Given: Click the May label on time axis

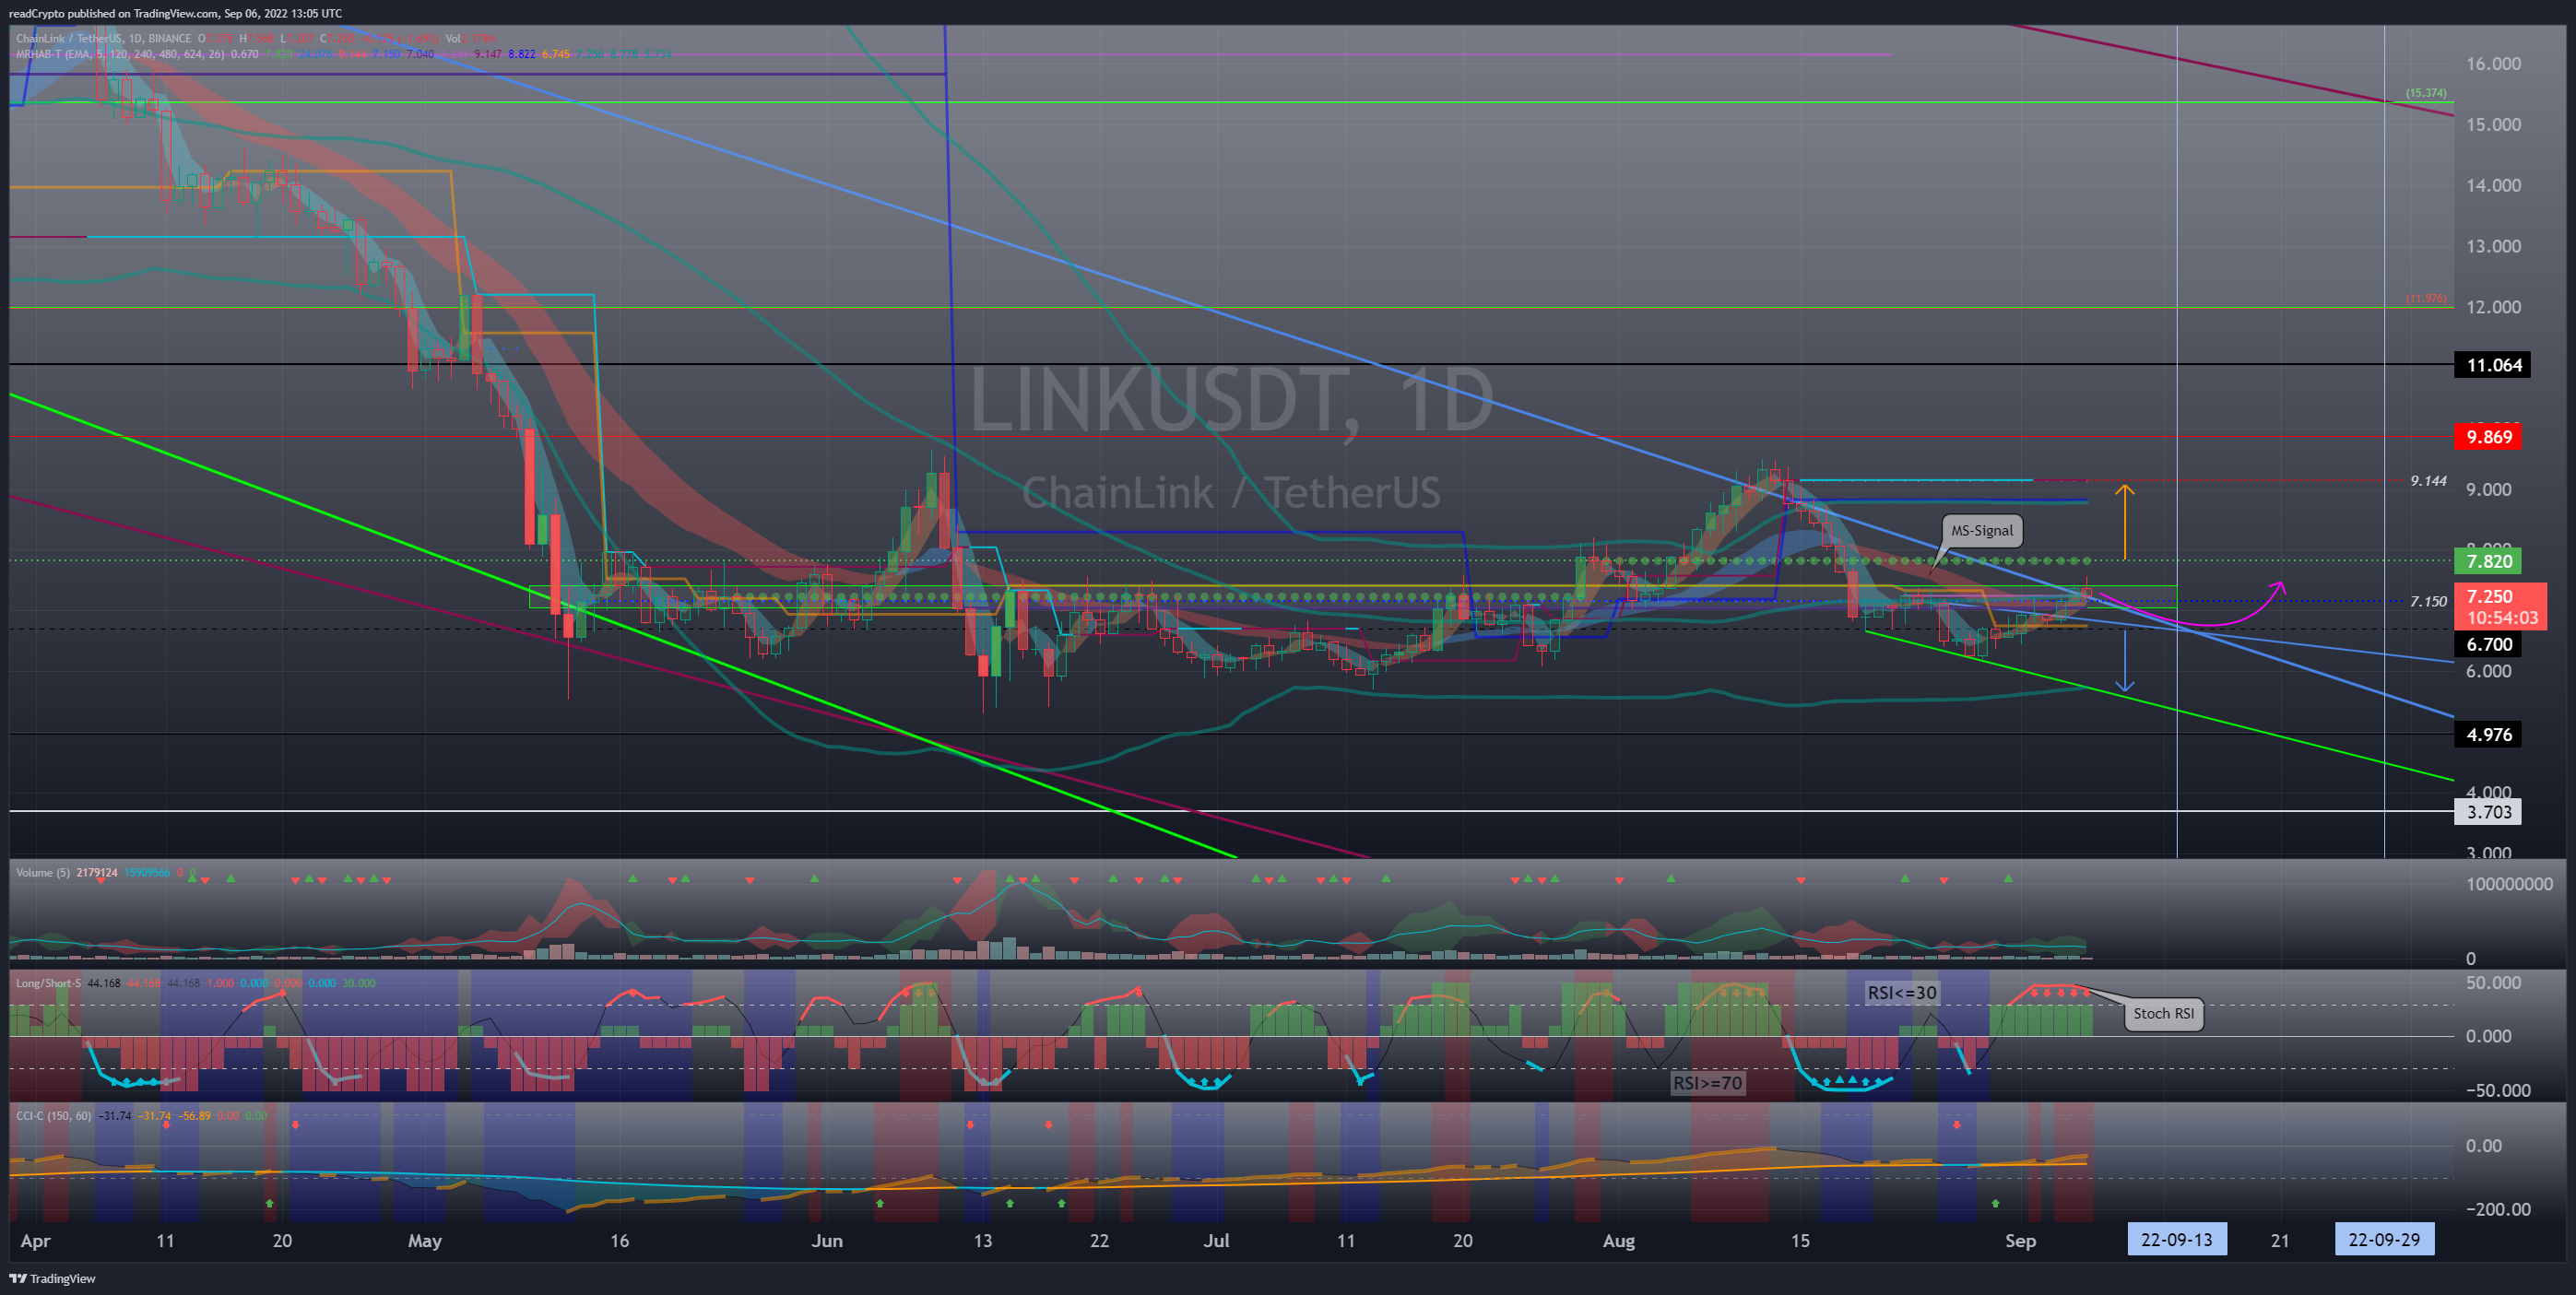Looking at the screenshot, I should coord(425,1241).
